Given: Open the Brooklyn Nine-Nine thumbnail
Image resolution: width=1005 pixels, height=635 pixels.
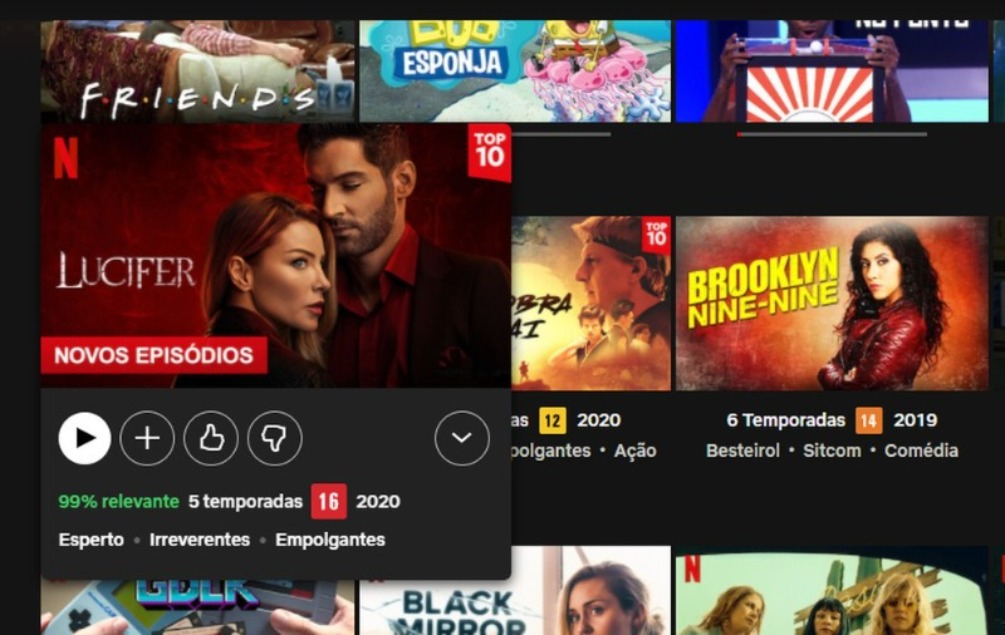Looking at the screenshot, I should pyautogui.click(x=832, y=304).
